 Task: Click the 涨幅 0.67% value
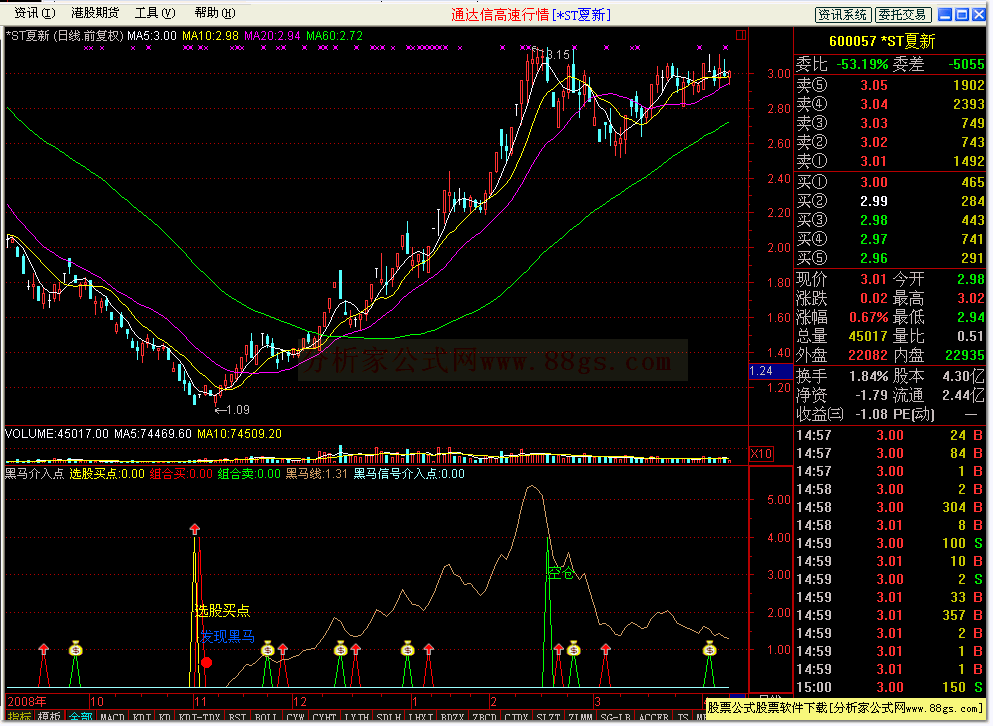pyautogui.click(x=869, y=317)
